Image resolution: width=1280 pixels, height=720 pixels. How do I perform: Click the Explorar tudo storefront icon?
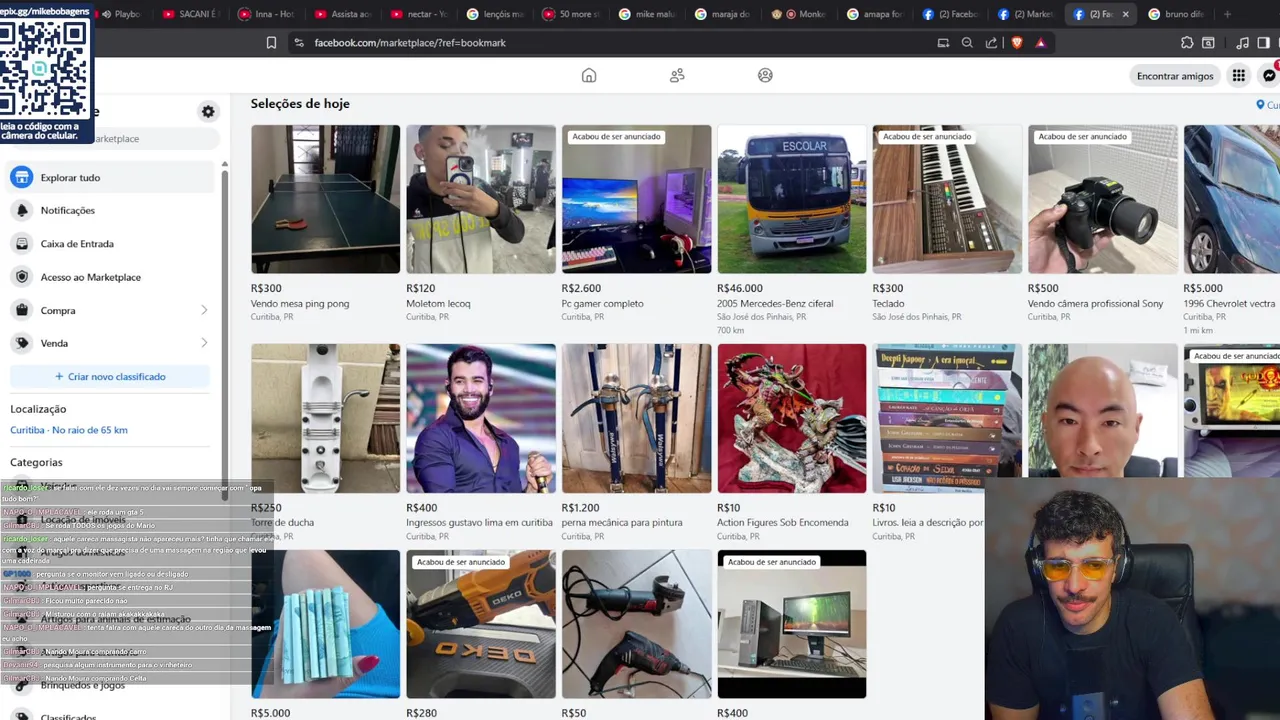click(22, 177)
